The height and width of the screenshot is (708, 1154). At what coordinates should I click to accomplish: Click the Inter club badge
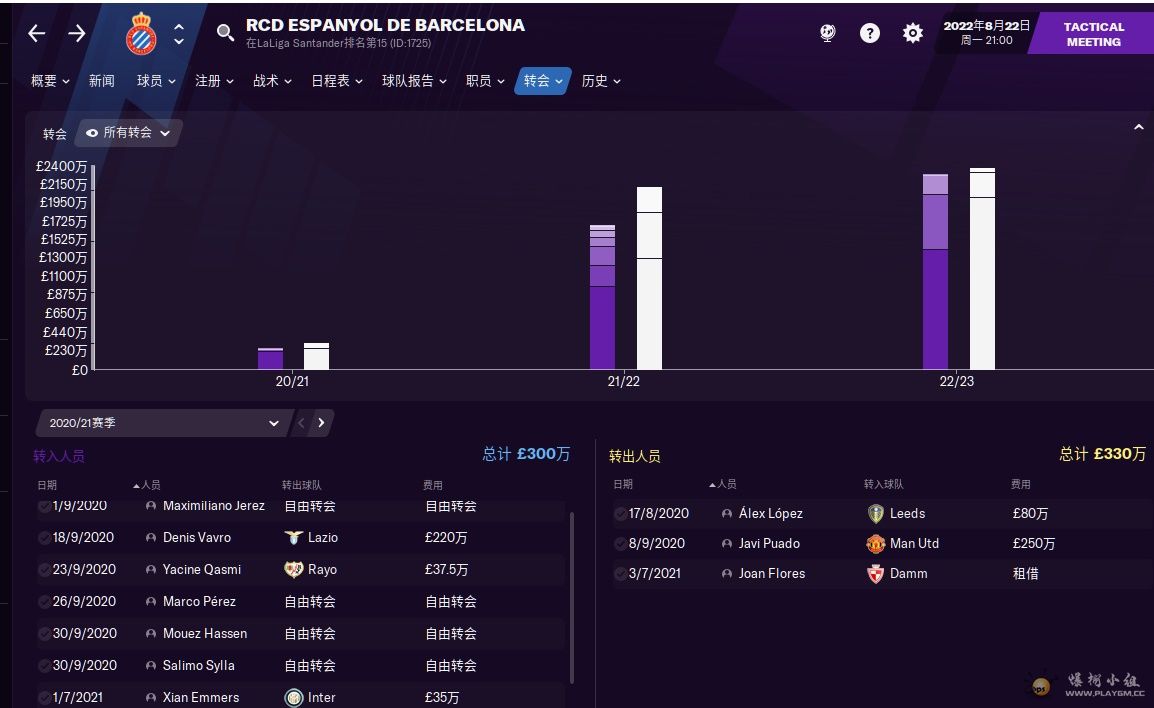[x=294, y=697]
